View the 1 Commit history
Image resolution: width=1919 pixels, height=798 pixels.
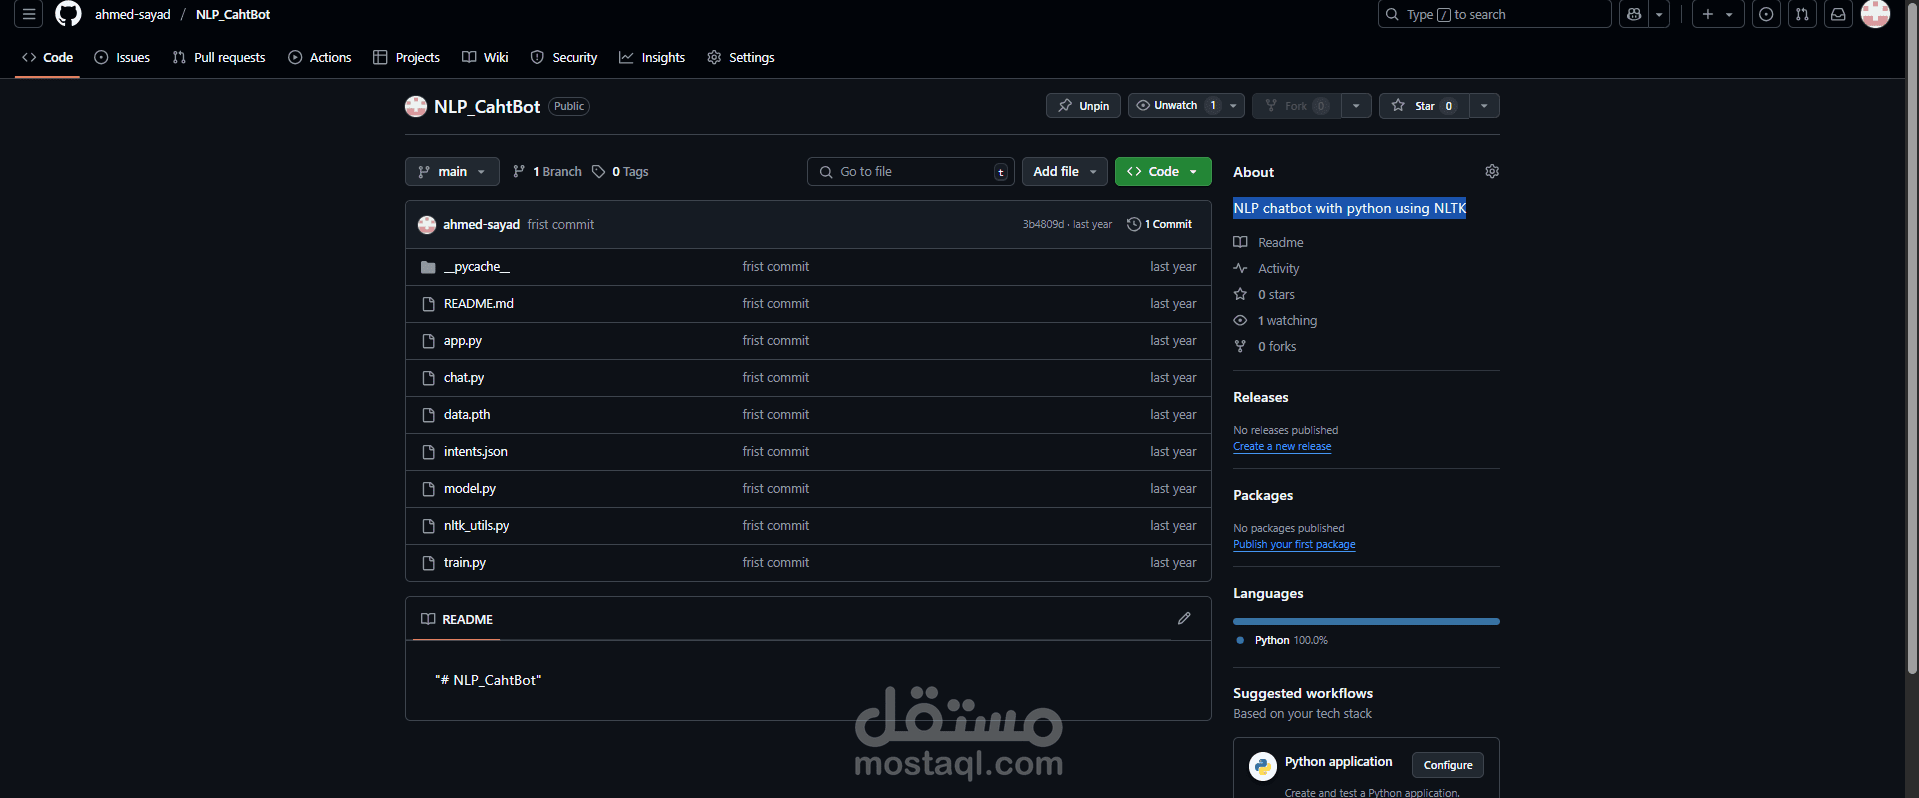pos(1160,225)
